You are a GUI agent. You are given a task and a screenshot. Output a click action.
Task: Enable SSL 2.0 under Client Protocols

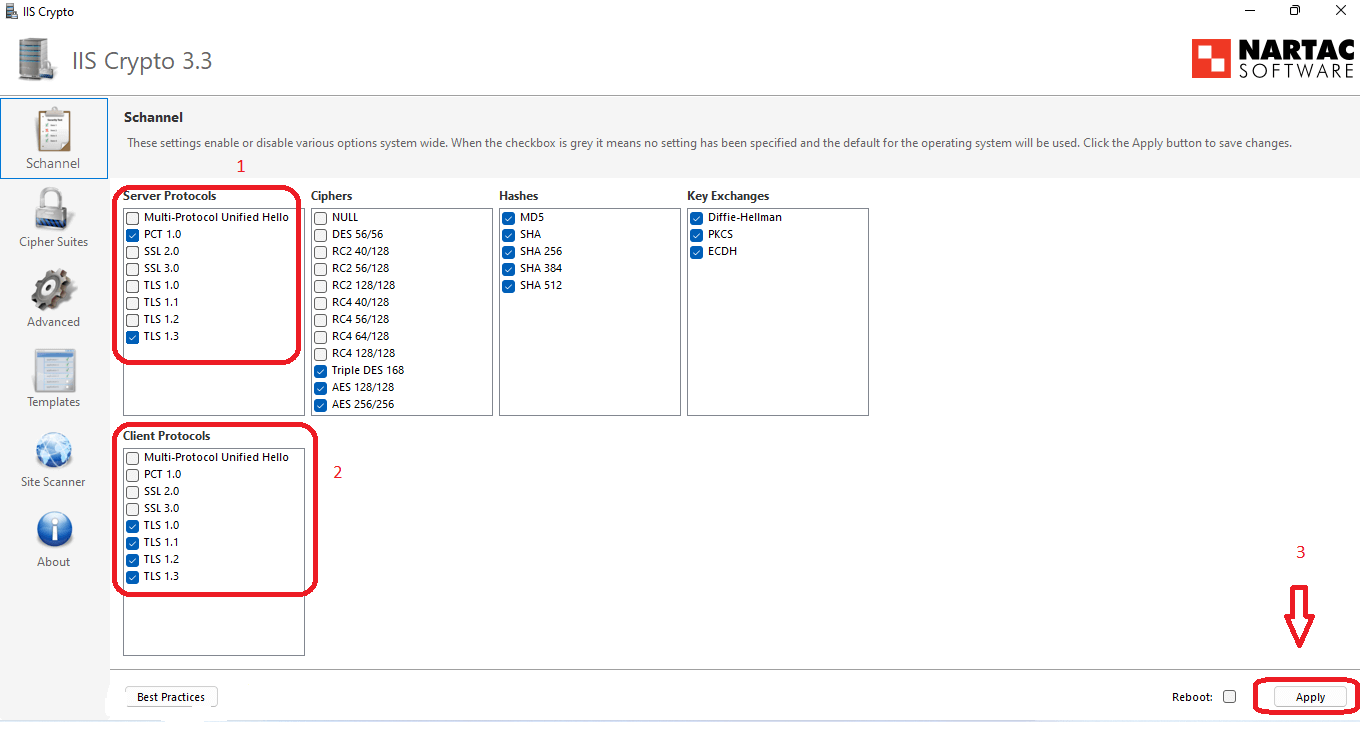[133, 491]
